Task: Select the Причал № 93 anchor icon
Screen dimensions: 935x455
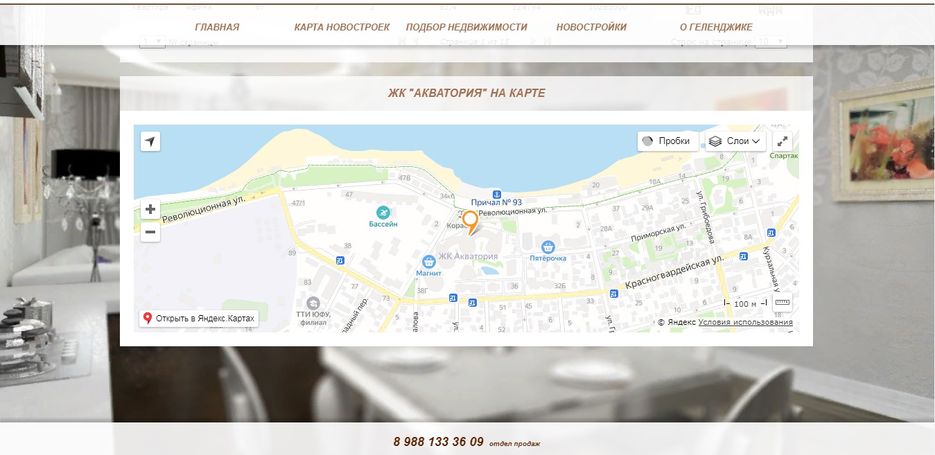Action: pyautogui.click(x=496, y=194)
